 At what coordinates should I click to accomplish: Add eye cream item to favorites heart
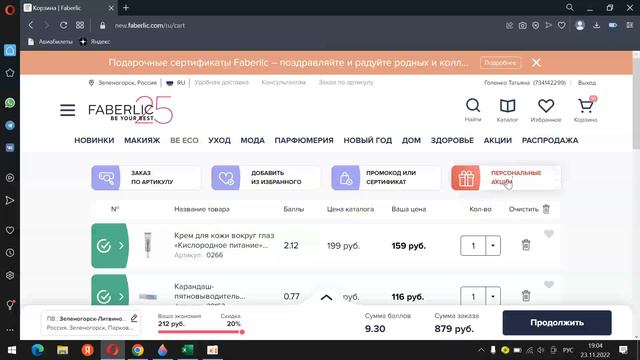(549, 233)
